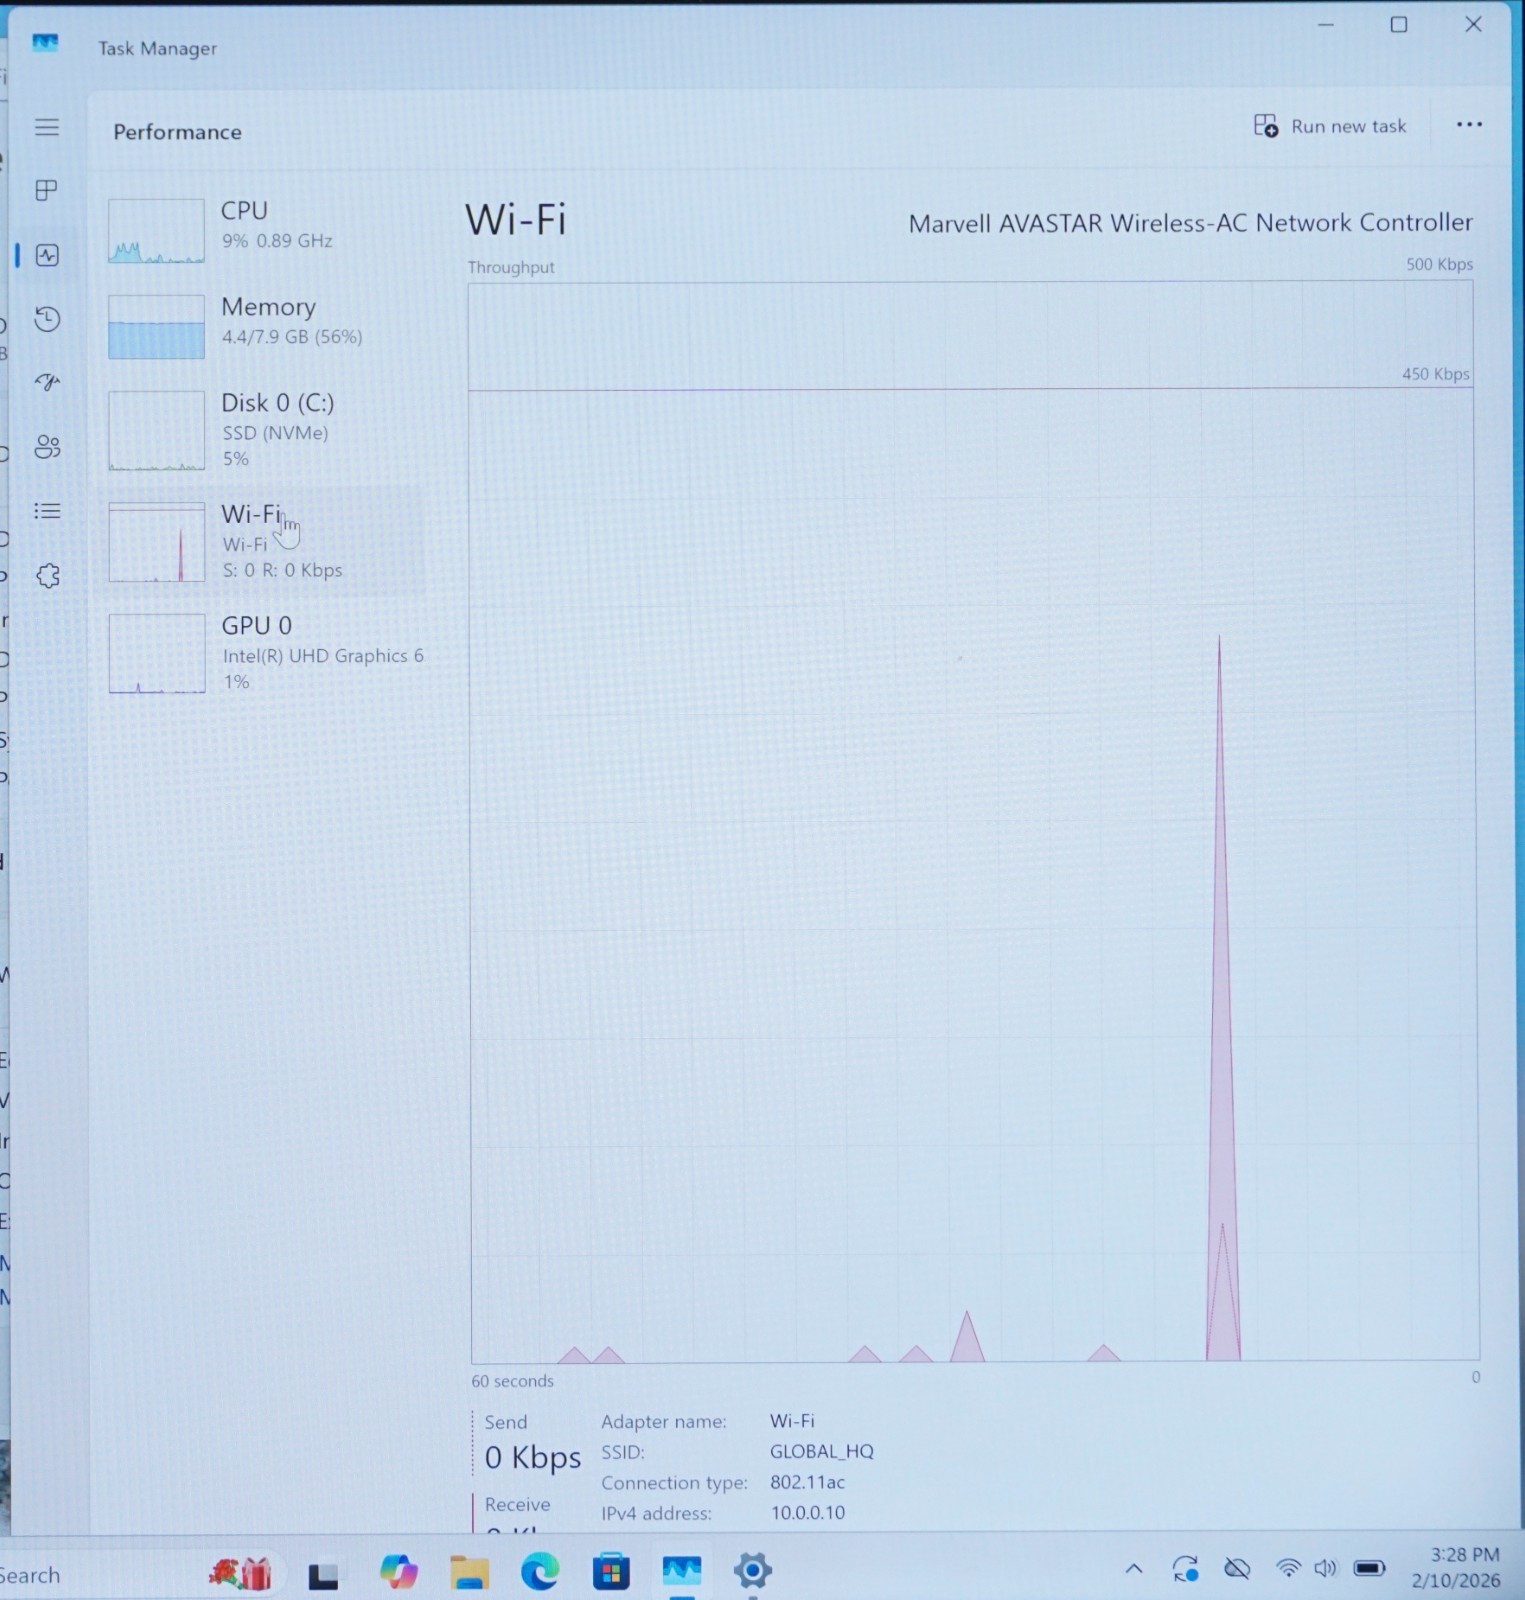Open Settings gear from the taskbar
The width and height of the screenshot is (1525, 1600).
pos(753,1571)
